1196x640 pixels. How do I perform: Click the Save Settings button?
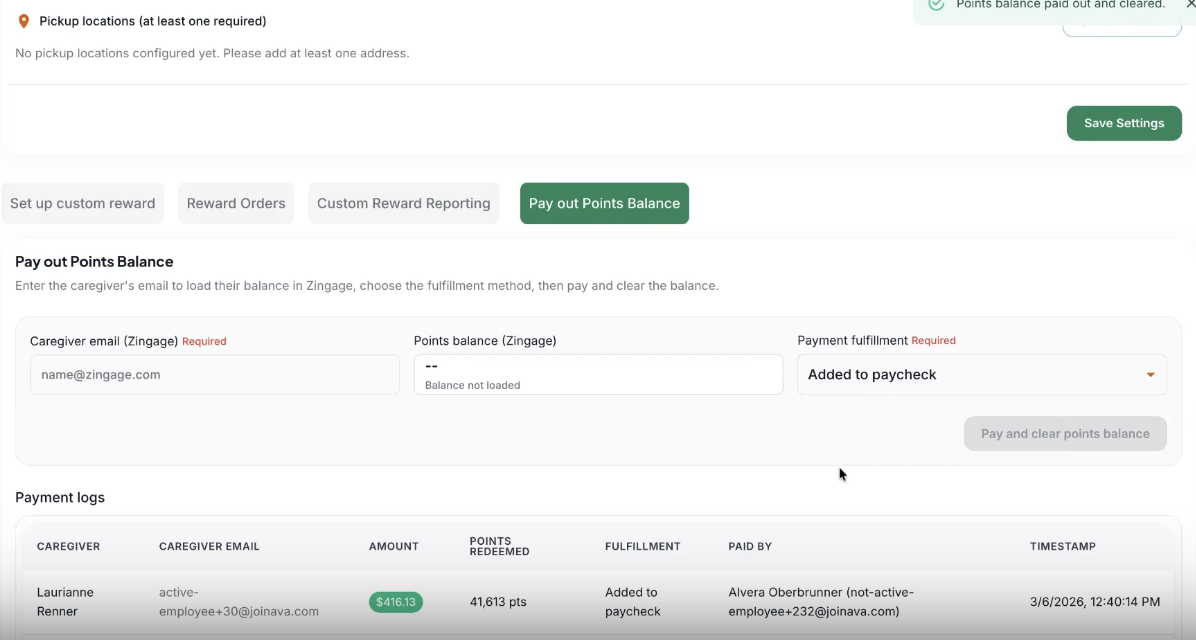point(1124,123)
